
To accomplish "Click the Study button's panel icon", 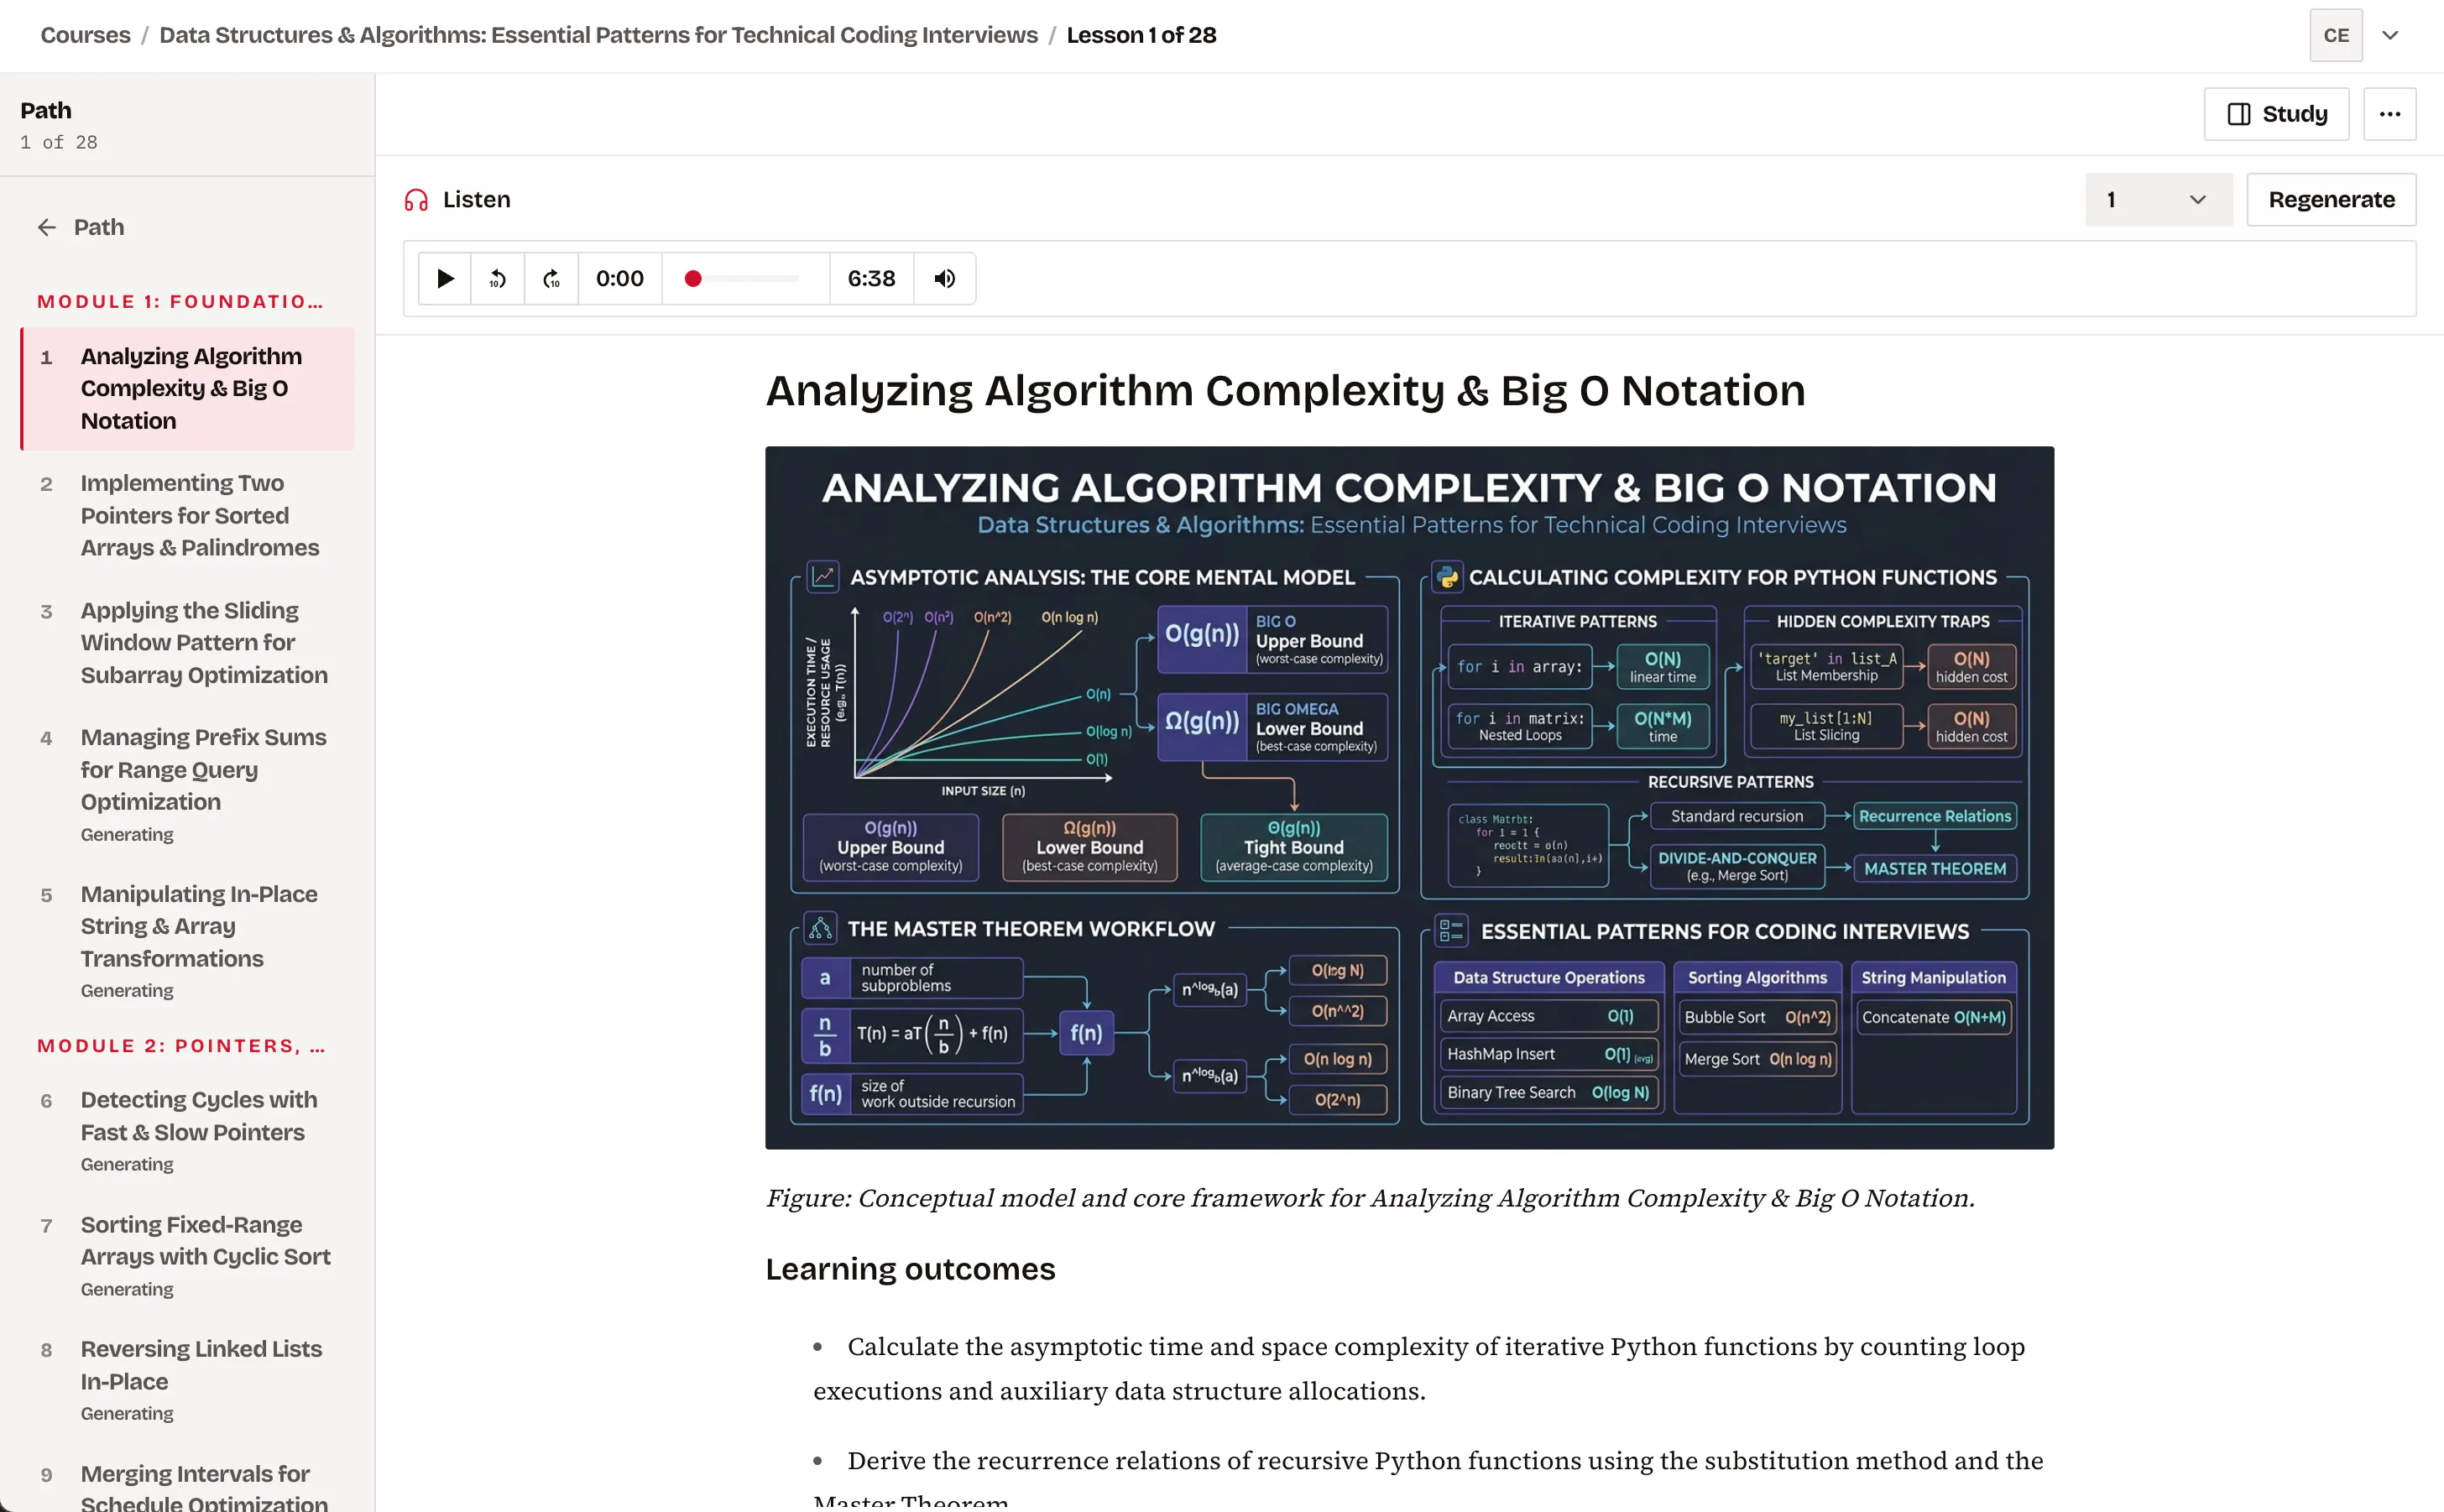I will (2239, 114).
